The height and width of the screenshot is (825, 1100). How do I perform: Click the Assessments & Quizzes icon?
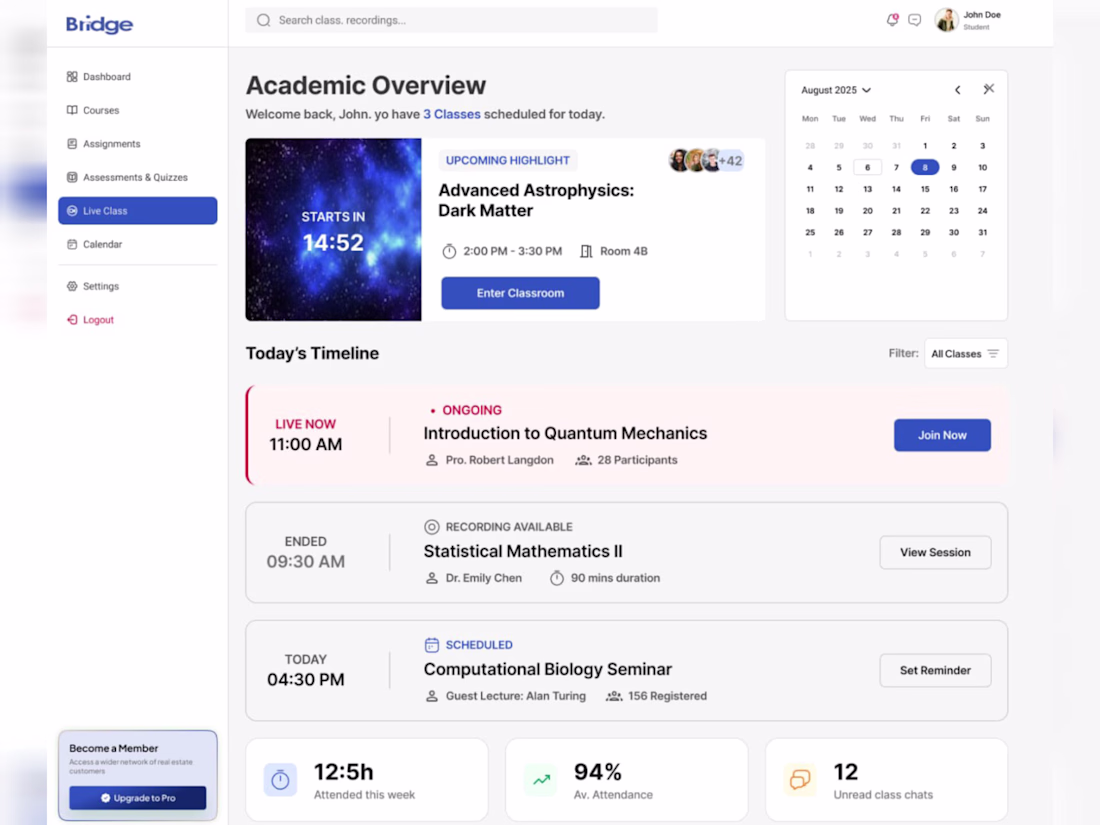pyautogui.click(x=72, y=177)
